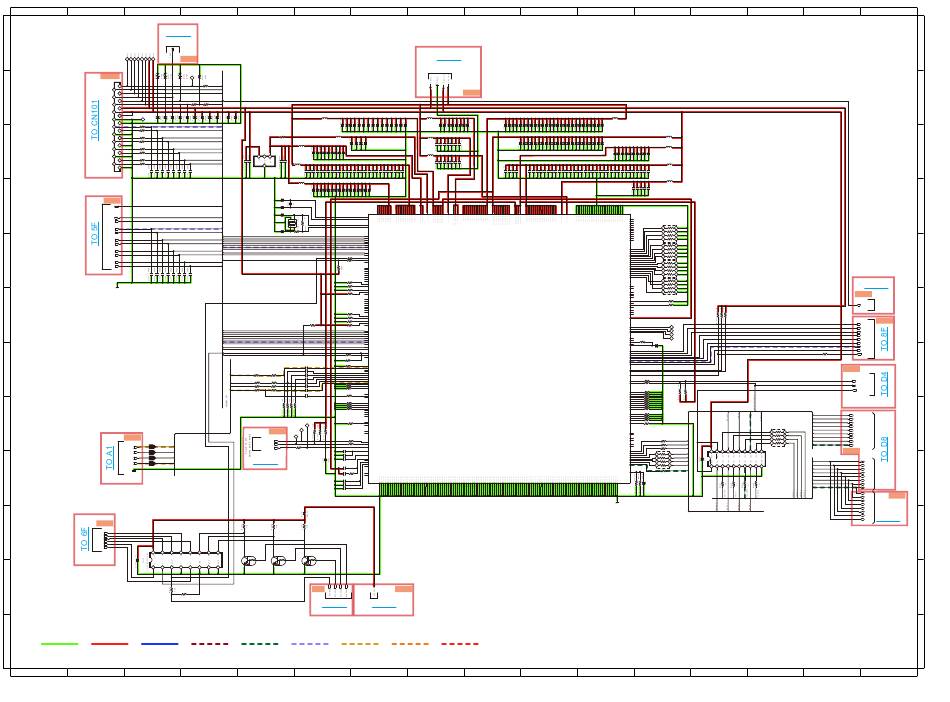The width and height of the screenshot is (950, 702).
Task: Follow the TO CN101 connector link
Action: [95, 120]
